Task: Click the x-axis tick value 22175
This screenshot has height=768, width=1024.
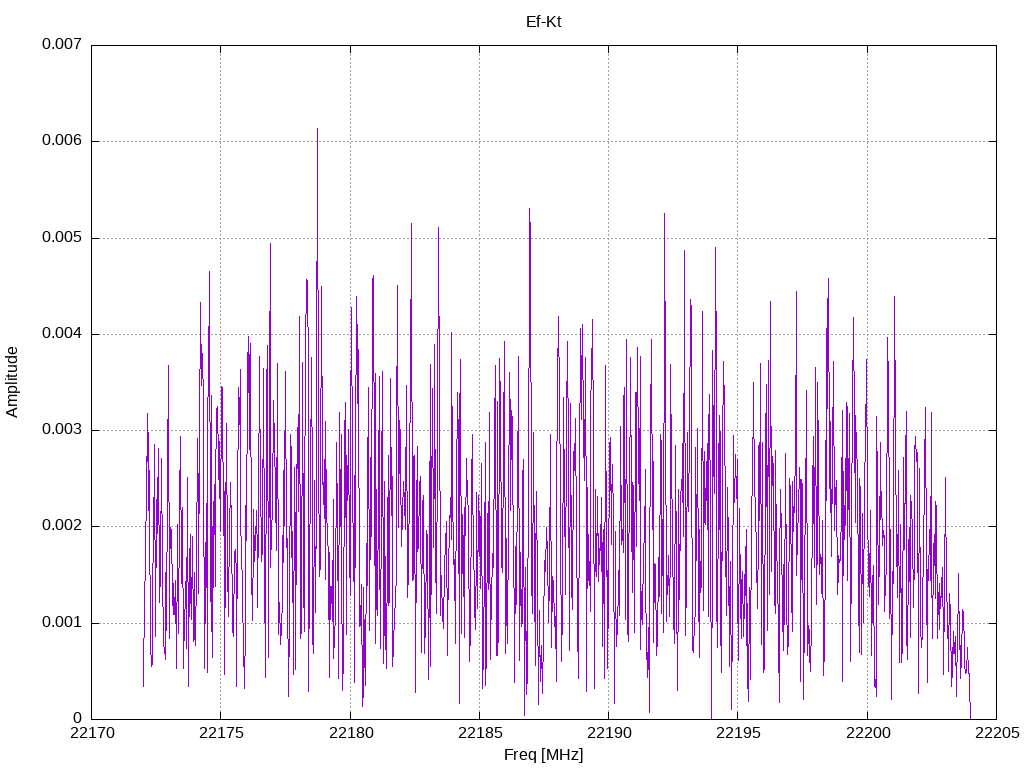Action: point(221,733)
